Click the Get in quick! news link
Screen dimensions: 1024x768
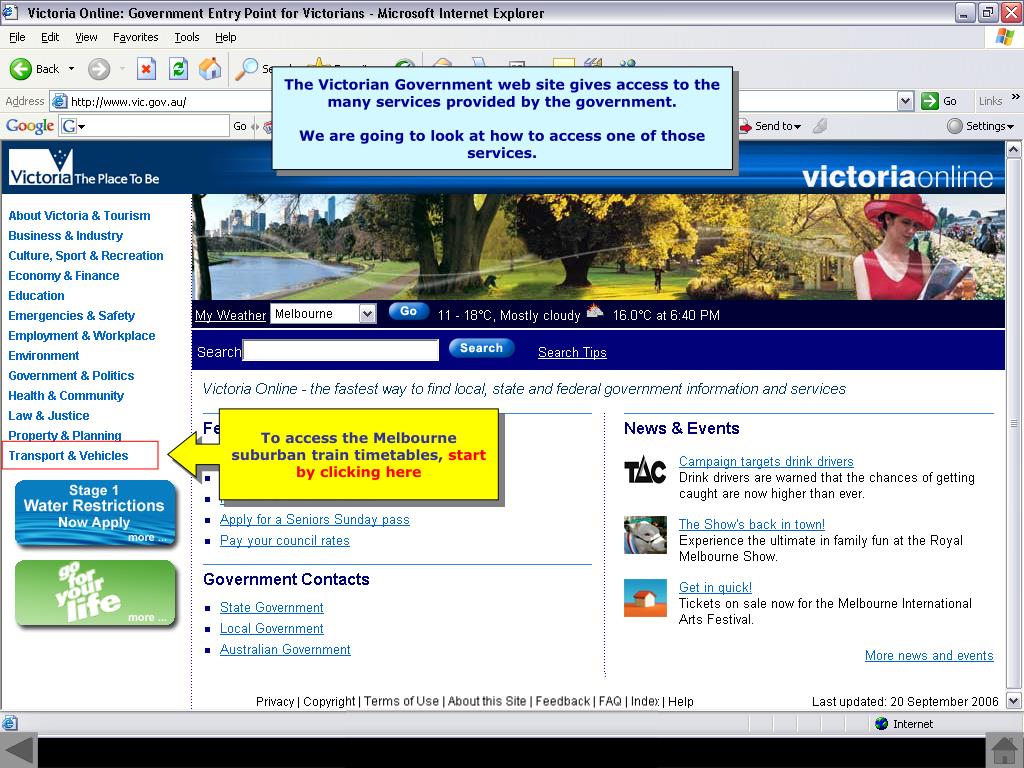[x=715, y=587]
